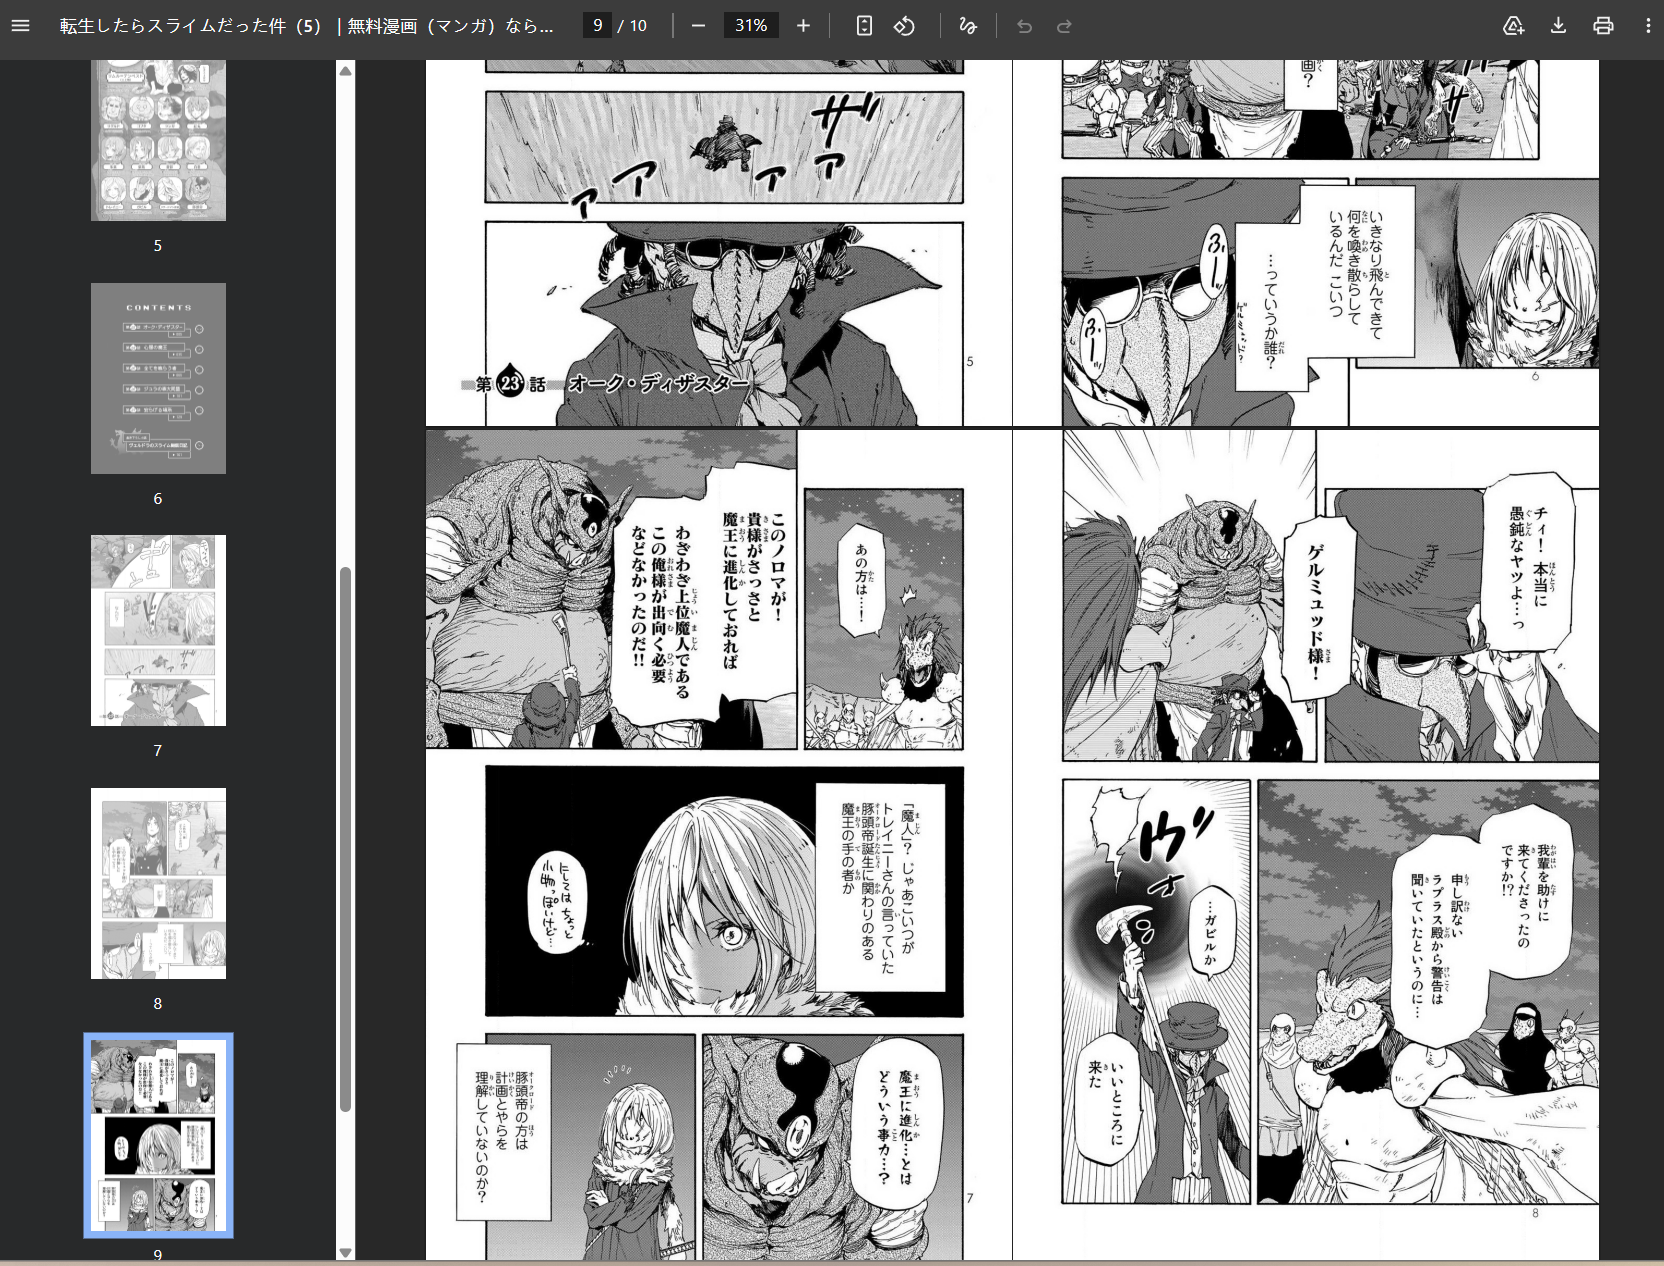The height and width of the screenshot is (1266, 1664).
Task: Click the total page count '/ 10'
Action: point(632,26)
